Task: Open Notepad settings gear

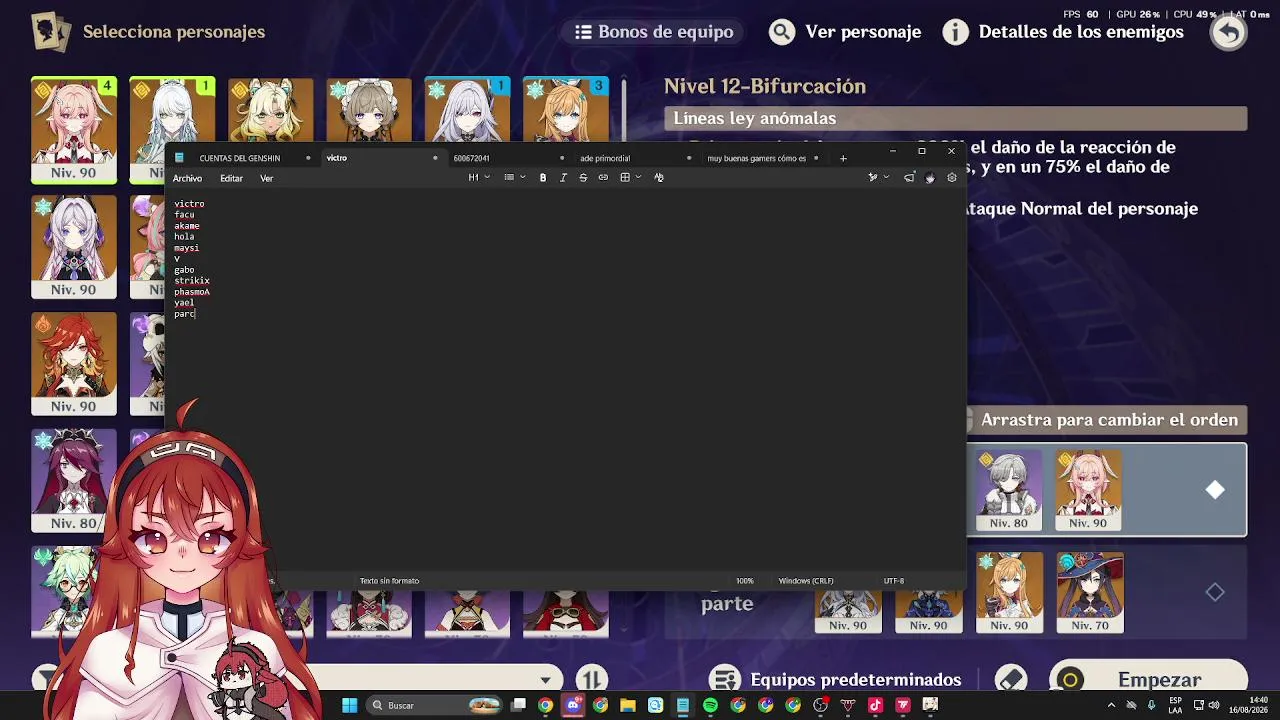Action: pos(951,178)
